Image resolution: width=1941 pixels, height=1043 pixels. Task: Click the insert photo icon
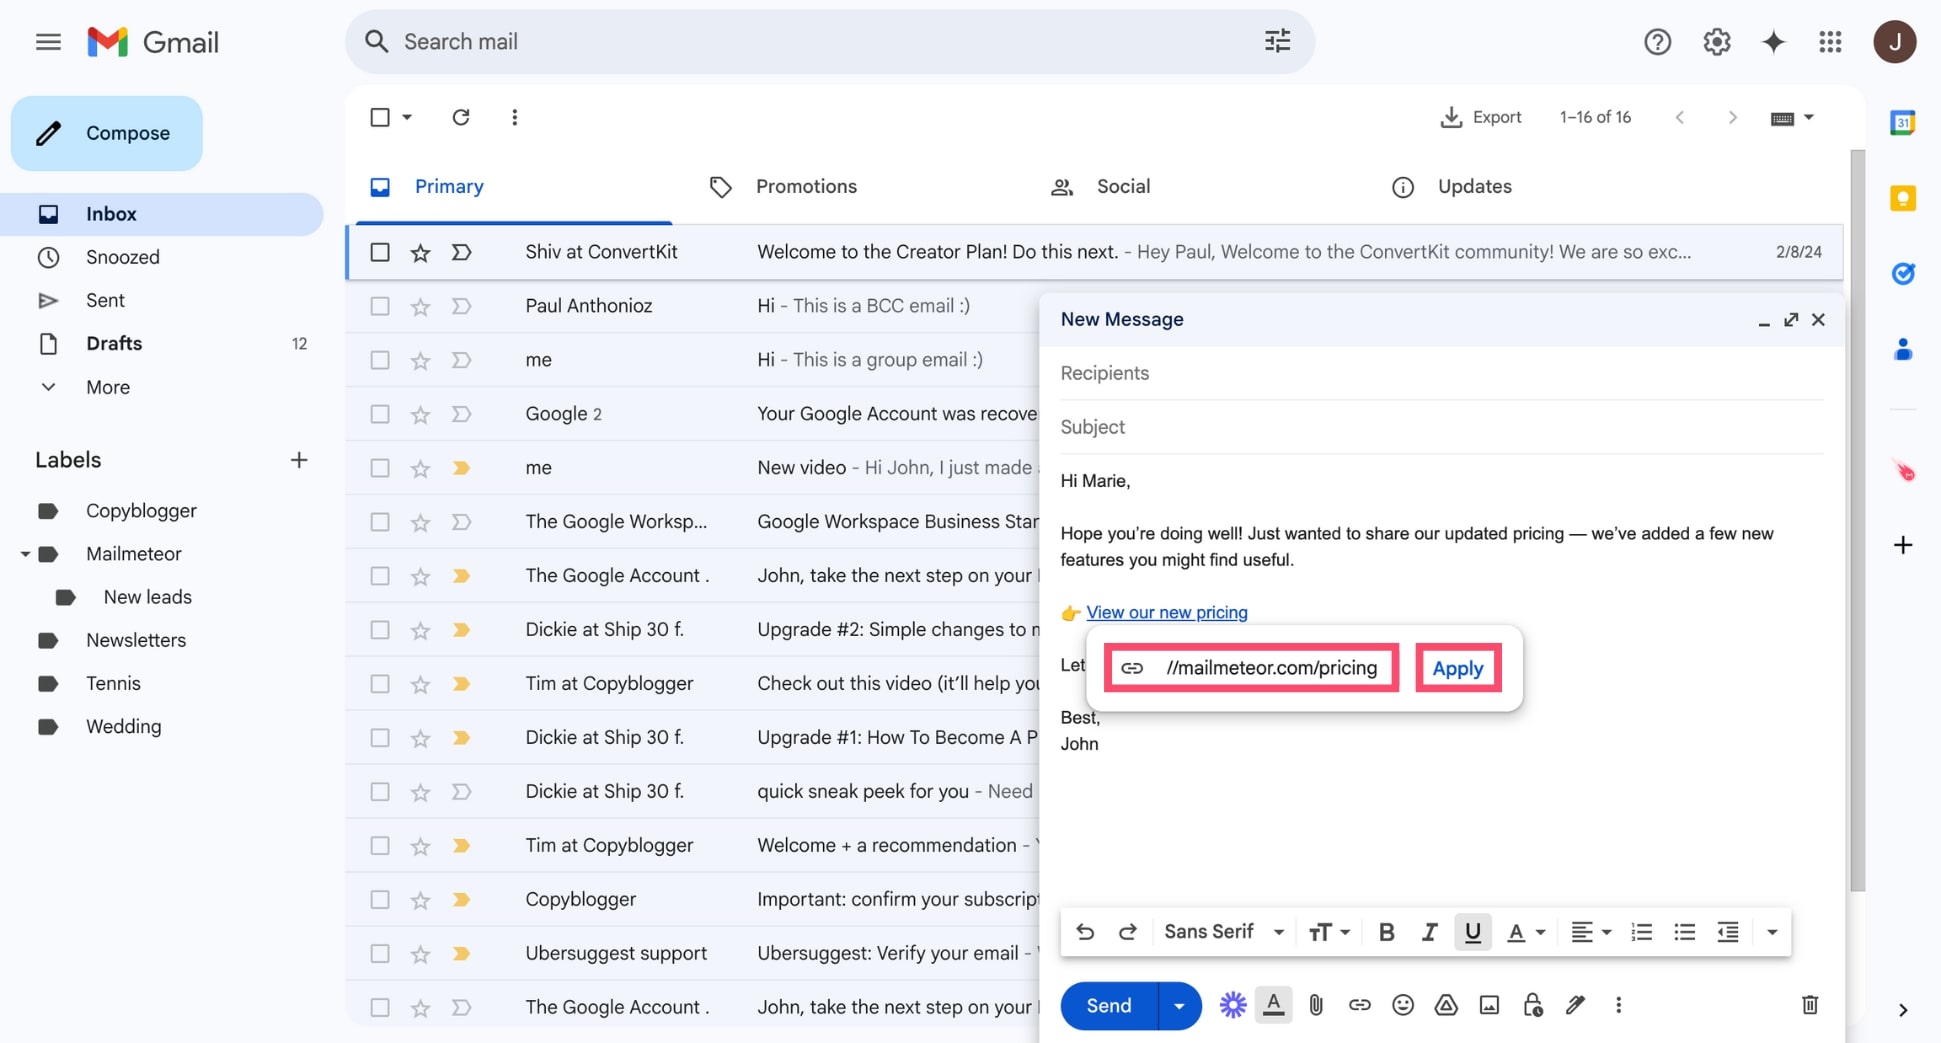1489,1005
